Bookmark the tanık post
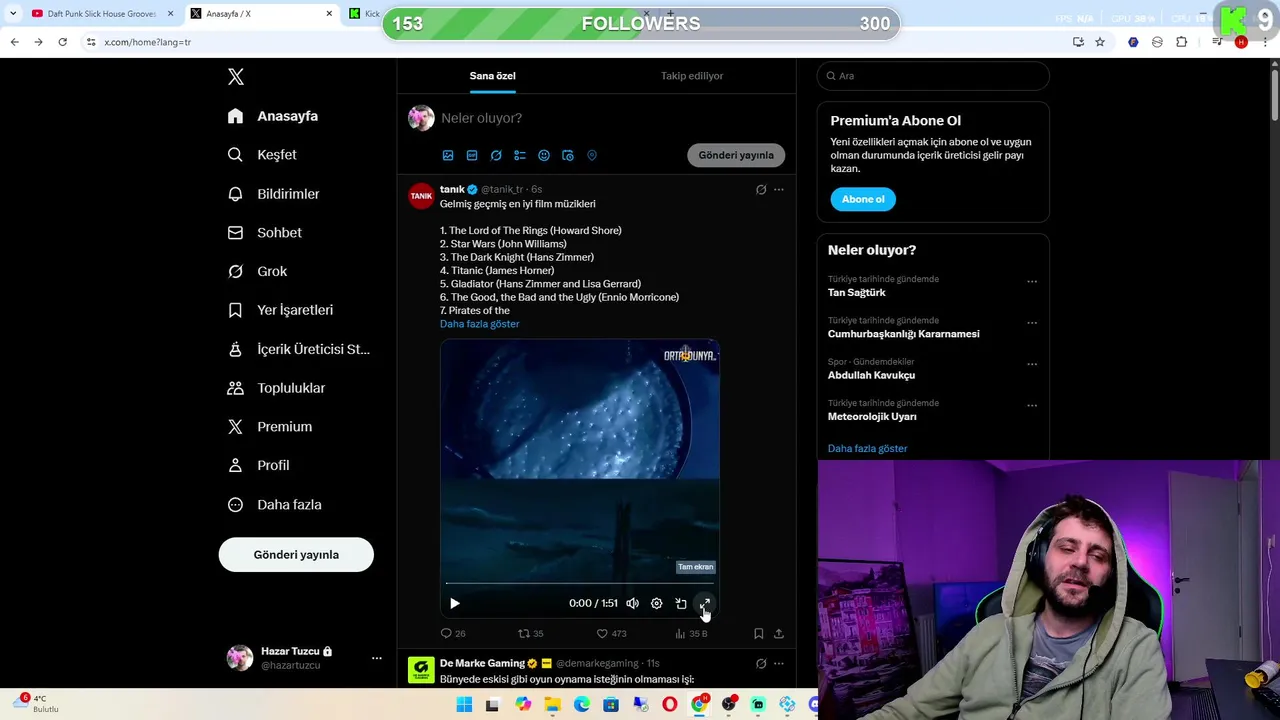Image resolution: width=1280 pixels, height=720 pixels. 759,633
